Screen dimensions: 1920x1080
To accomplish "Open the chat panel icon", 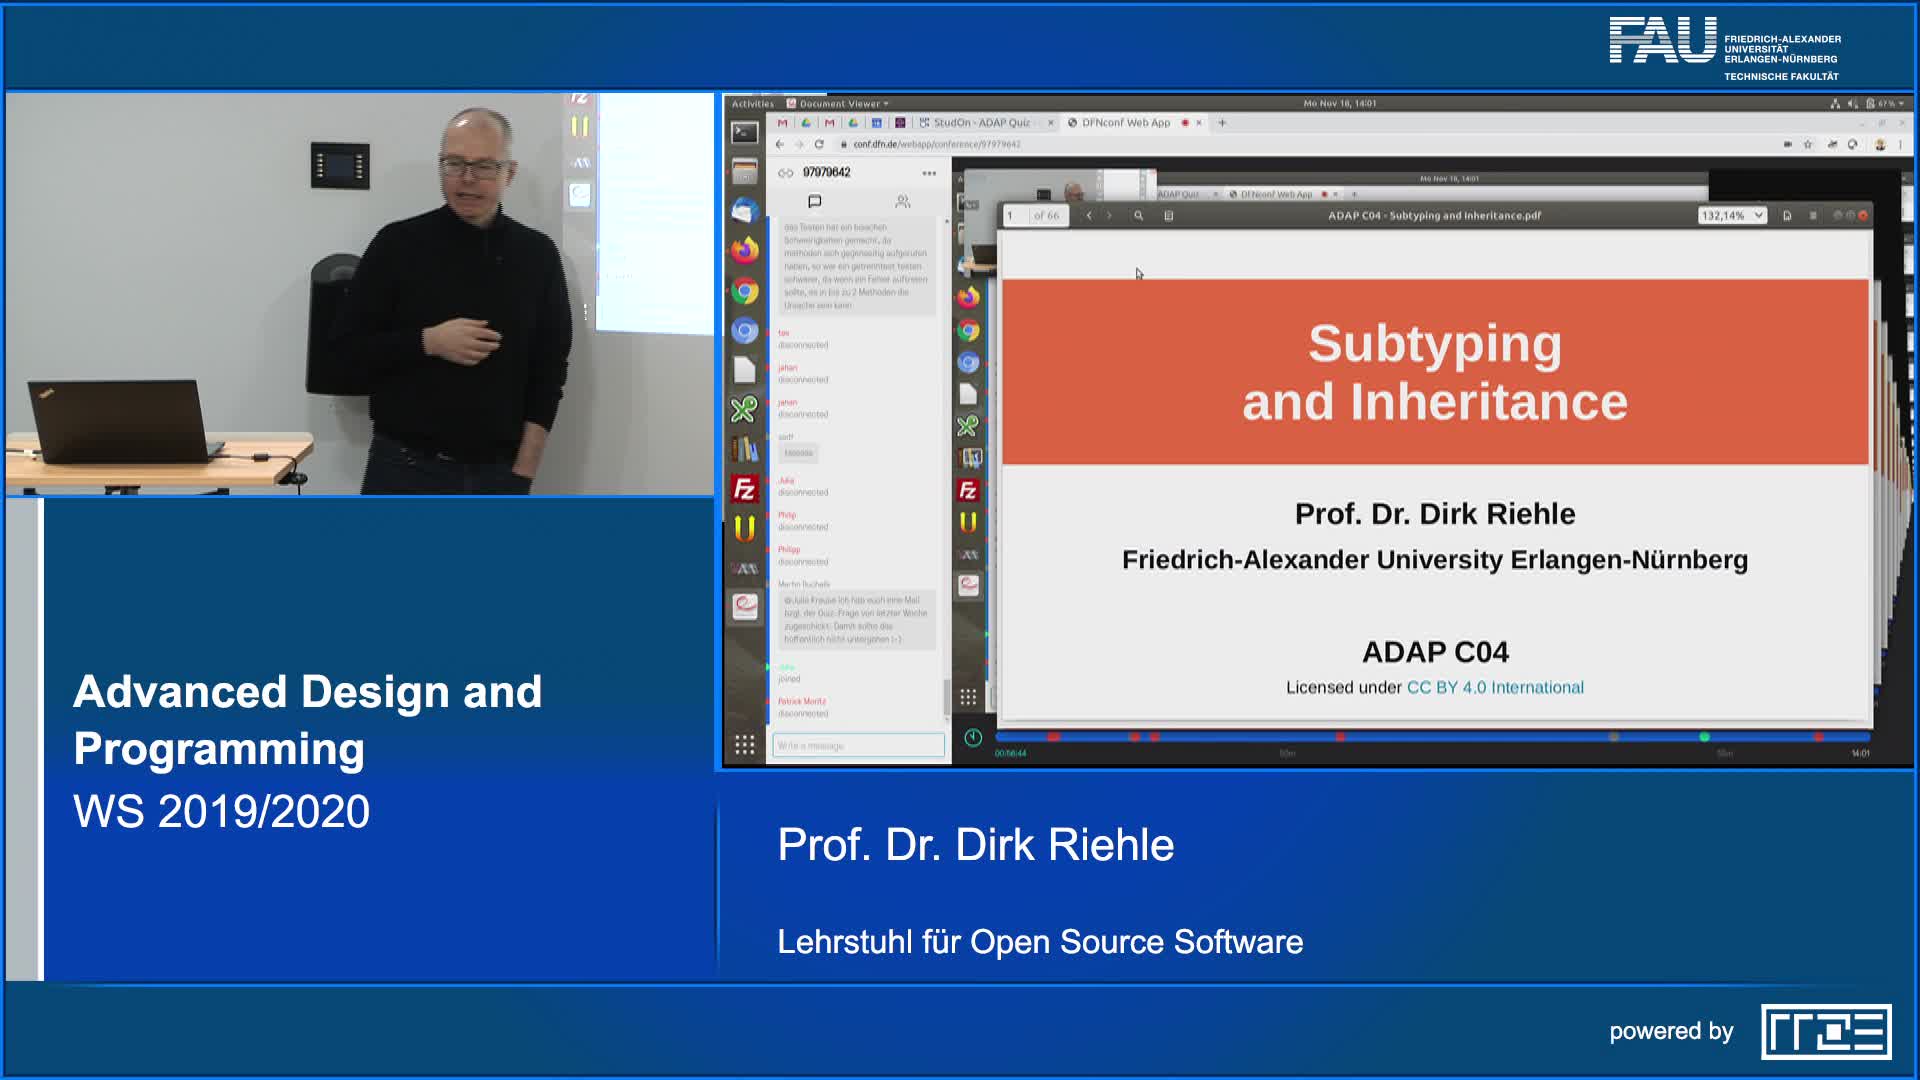I will pos(814,201).
